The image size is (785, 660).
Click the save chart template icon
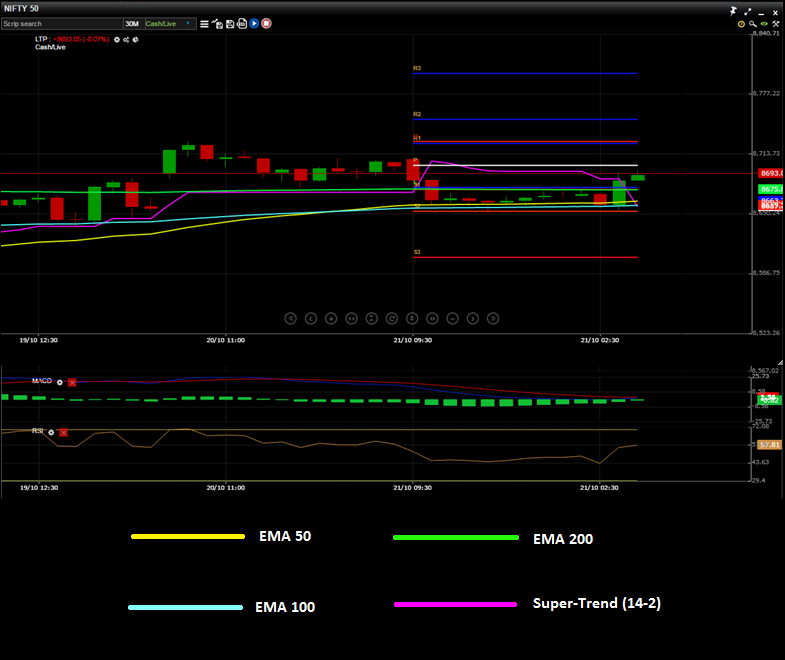(x=217, y=24)
